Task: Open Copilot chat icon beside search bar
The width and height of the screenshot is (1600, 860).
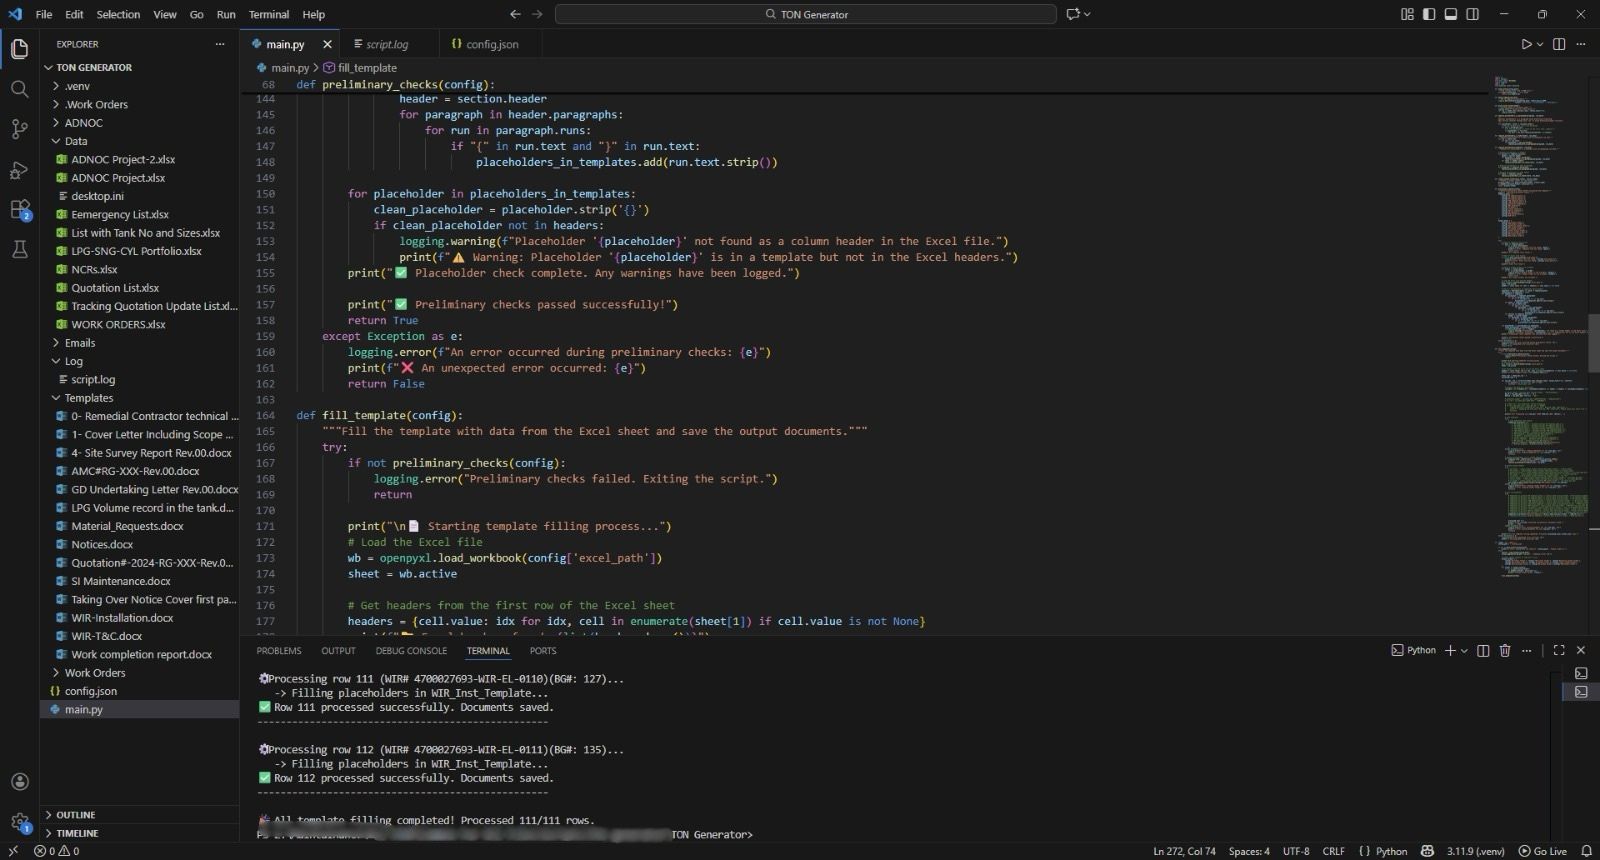Action: click(x=1073, y=14)
